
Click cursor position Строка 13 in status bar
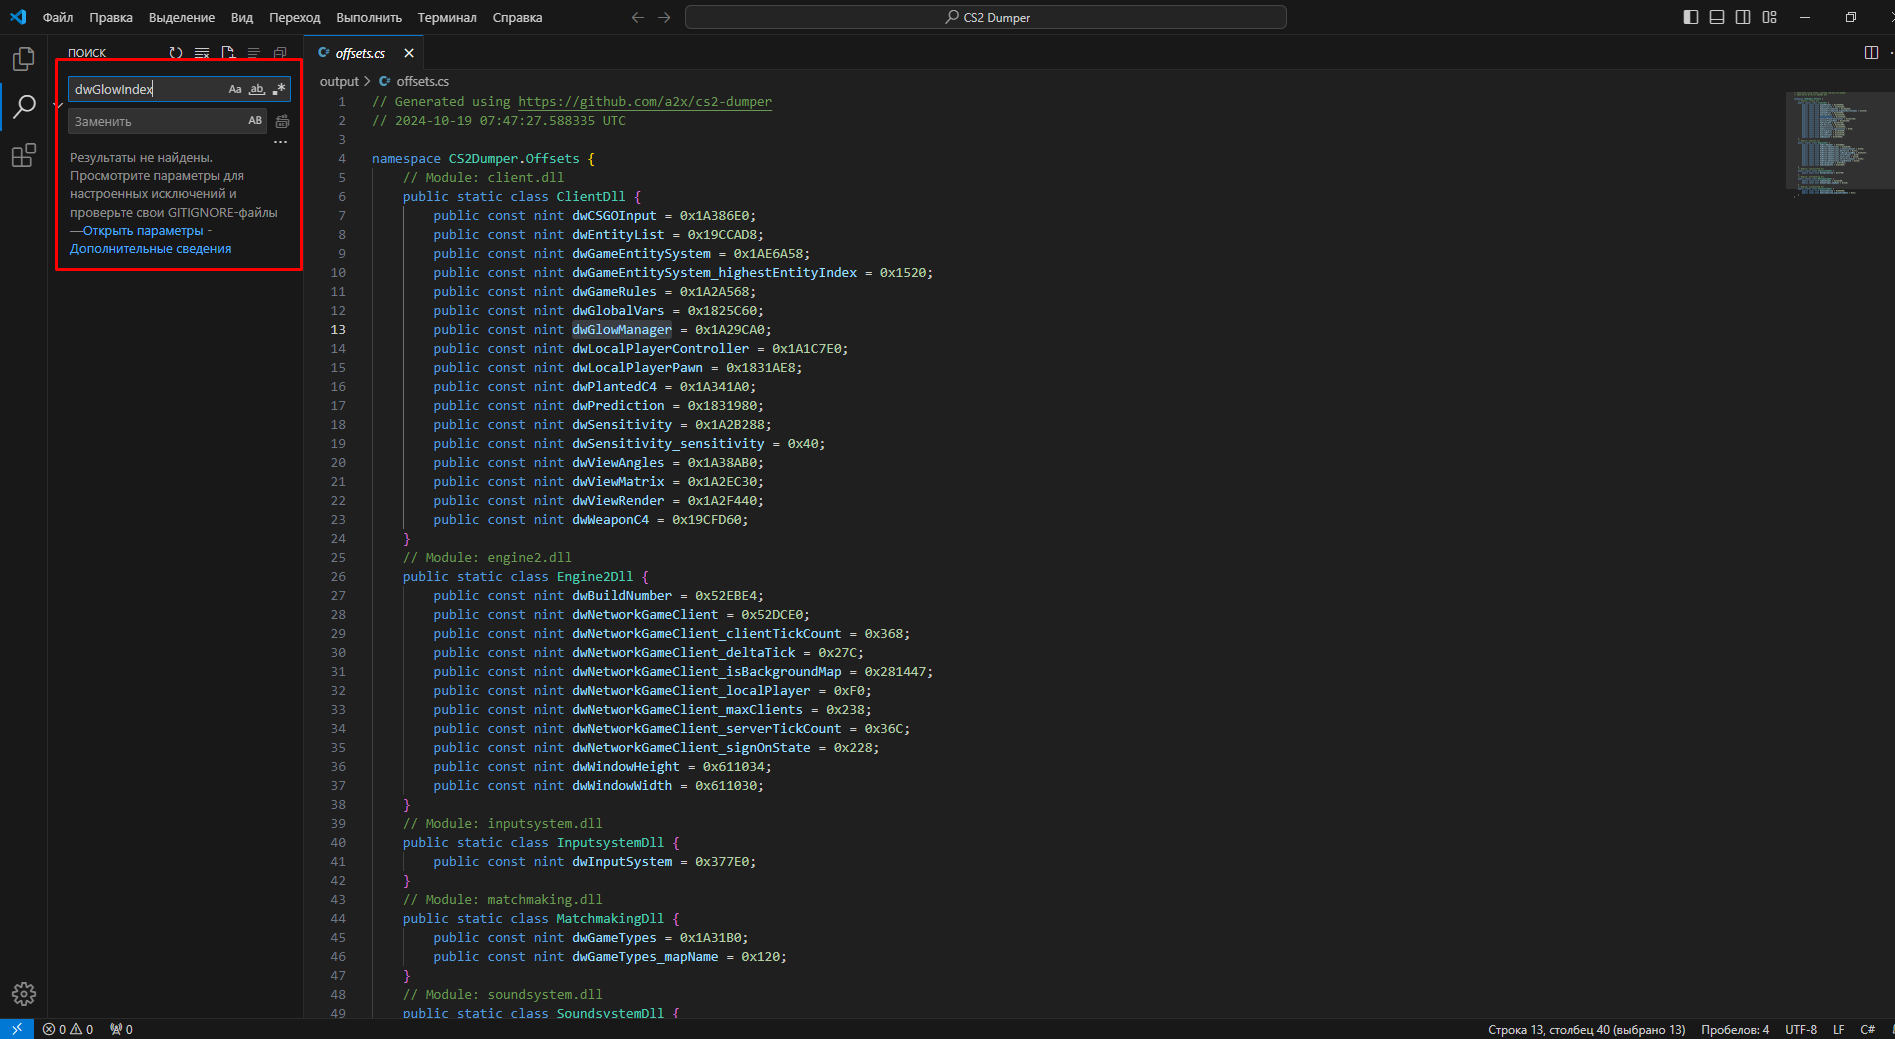click(1587, 1029)
